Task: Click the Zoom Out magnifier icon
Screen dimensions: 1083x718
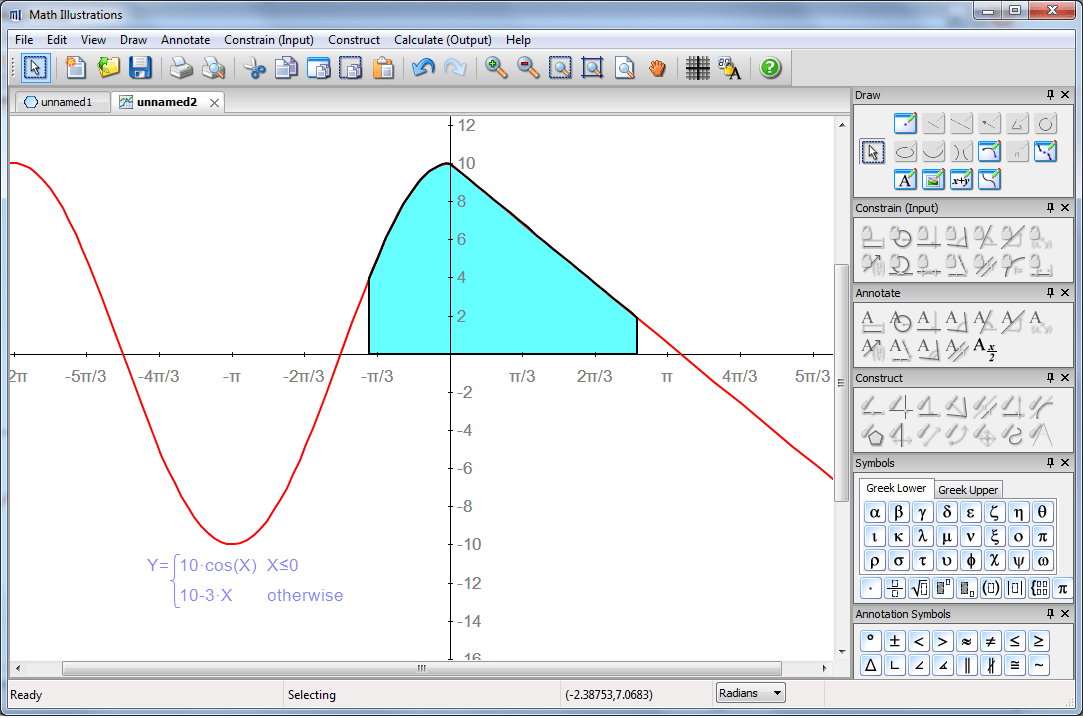Action: pyautogui.click(x=528, y=68)
